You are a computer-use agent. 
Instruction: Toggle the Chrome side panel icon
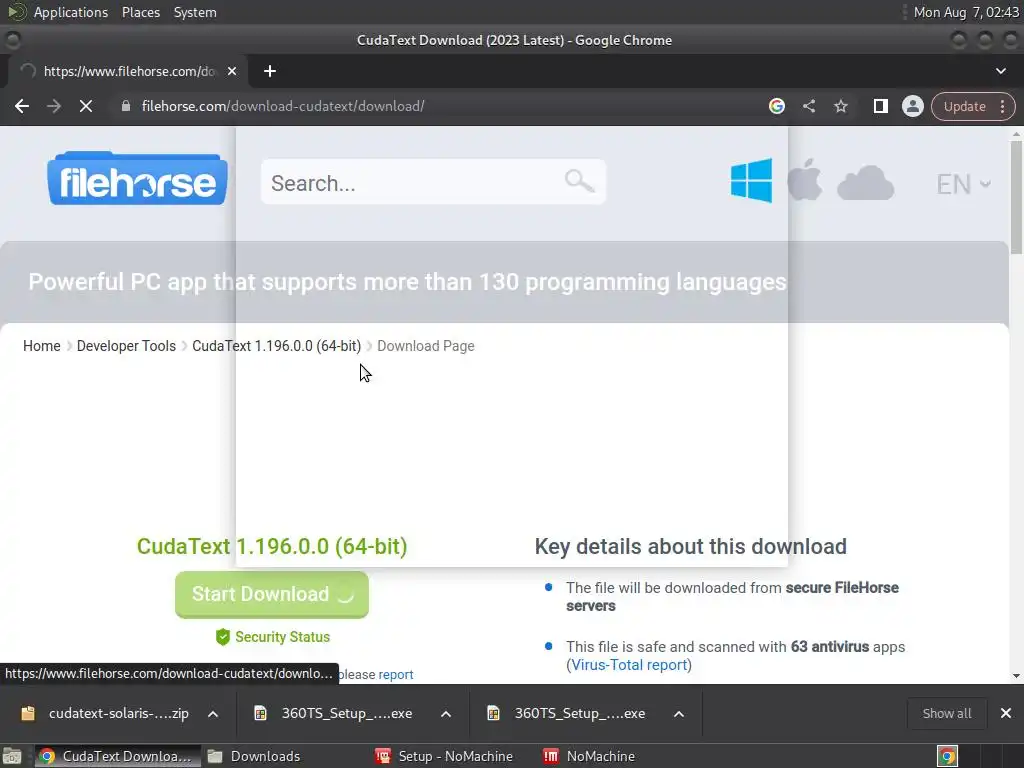tap(880, 106)
